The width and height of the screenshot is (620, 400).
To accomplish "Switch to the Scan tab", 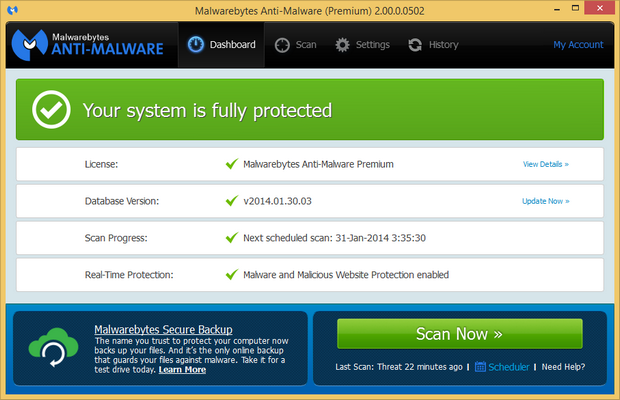I will tap(295, 45).
